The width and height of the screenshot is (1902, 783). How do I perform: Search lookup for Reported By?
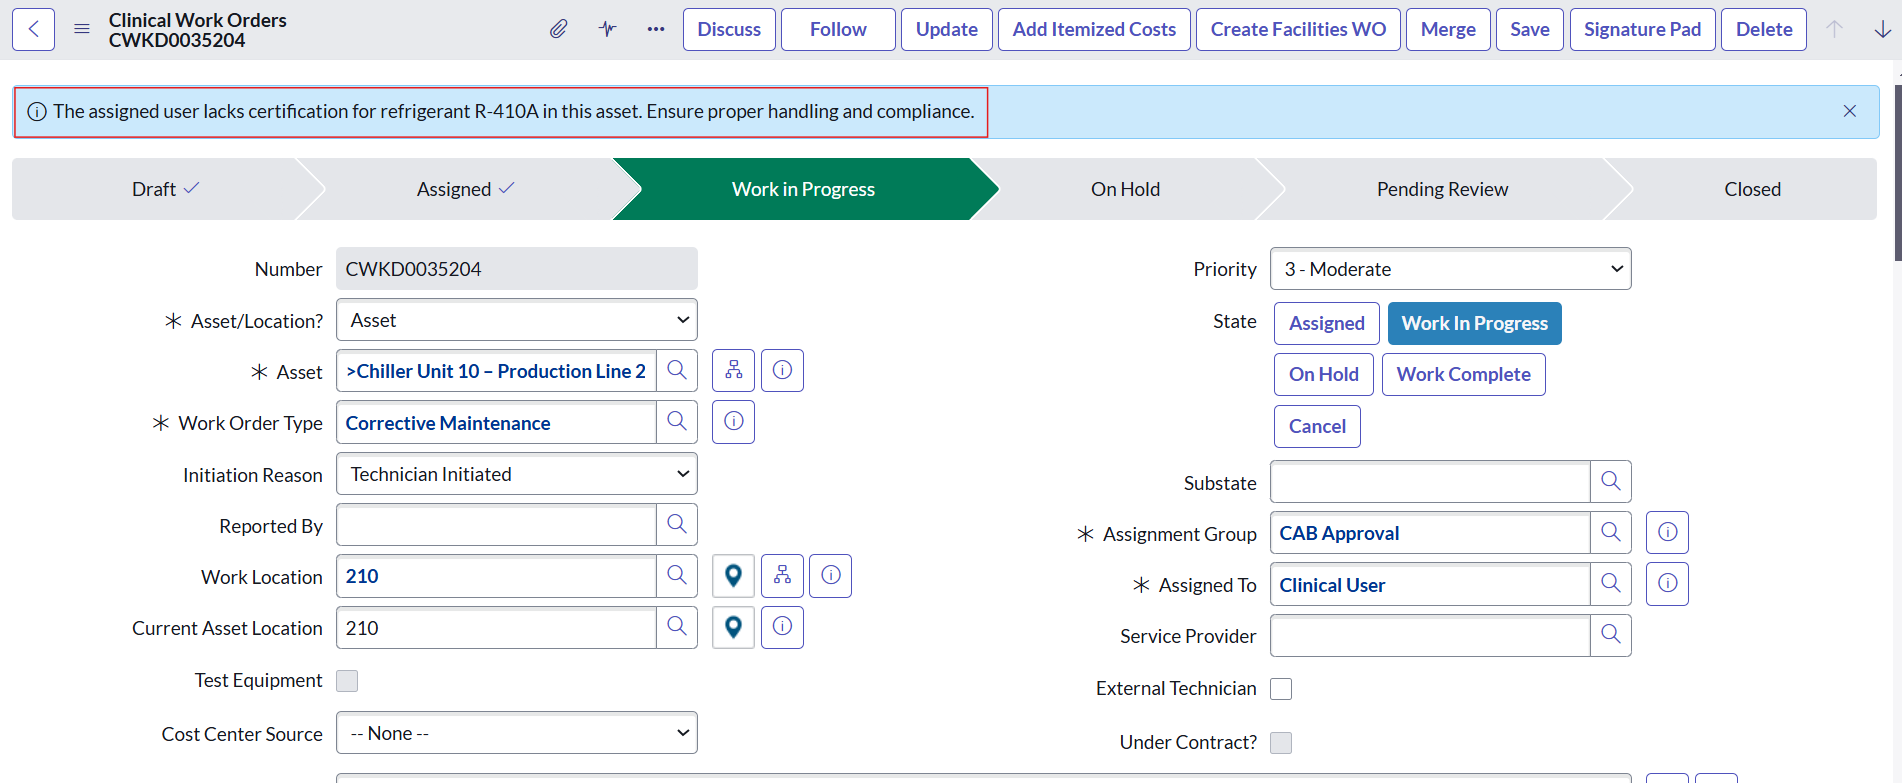coord(677,525)
